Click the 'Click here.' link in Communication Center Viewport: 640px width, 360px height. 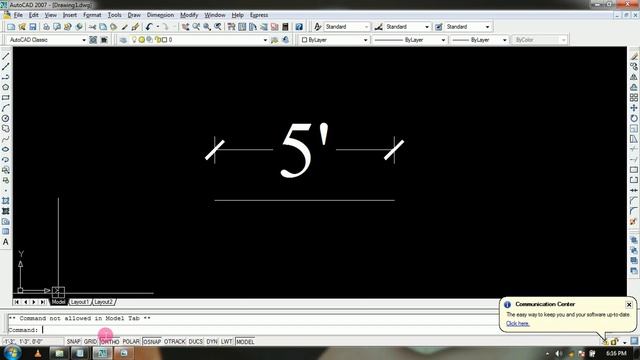click(x=518, y=324)
